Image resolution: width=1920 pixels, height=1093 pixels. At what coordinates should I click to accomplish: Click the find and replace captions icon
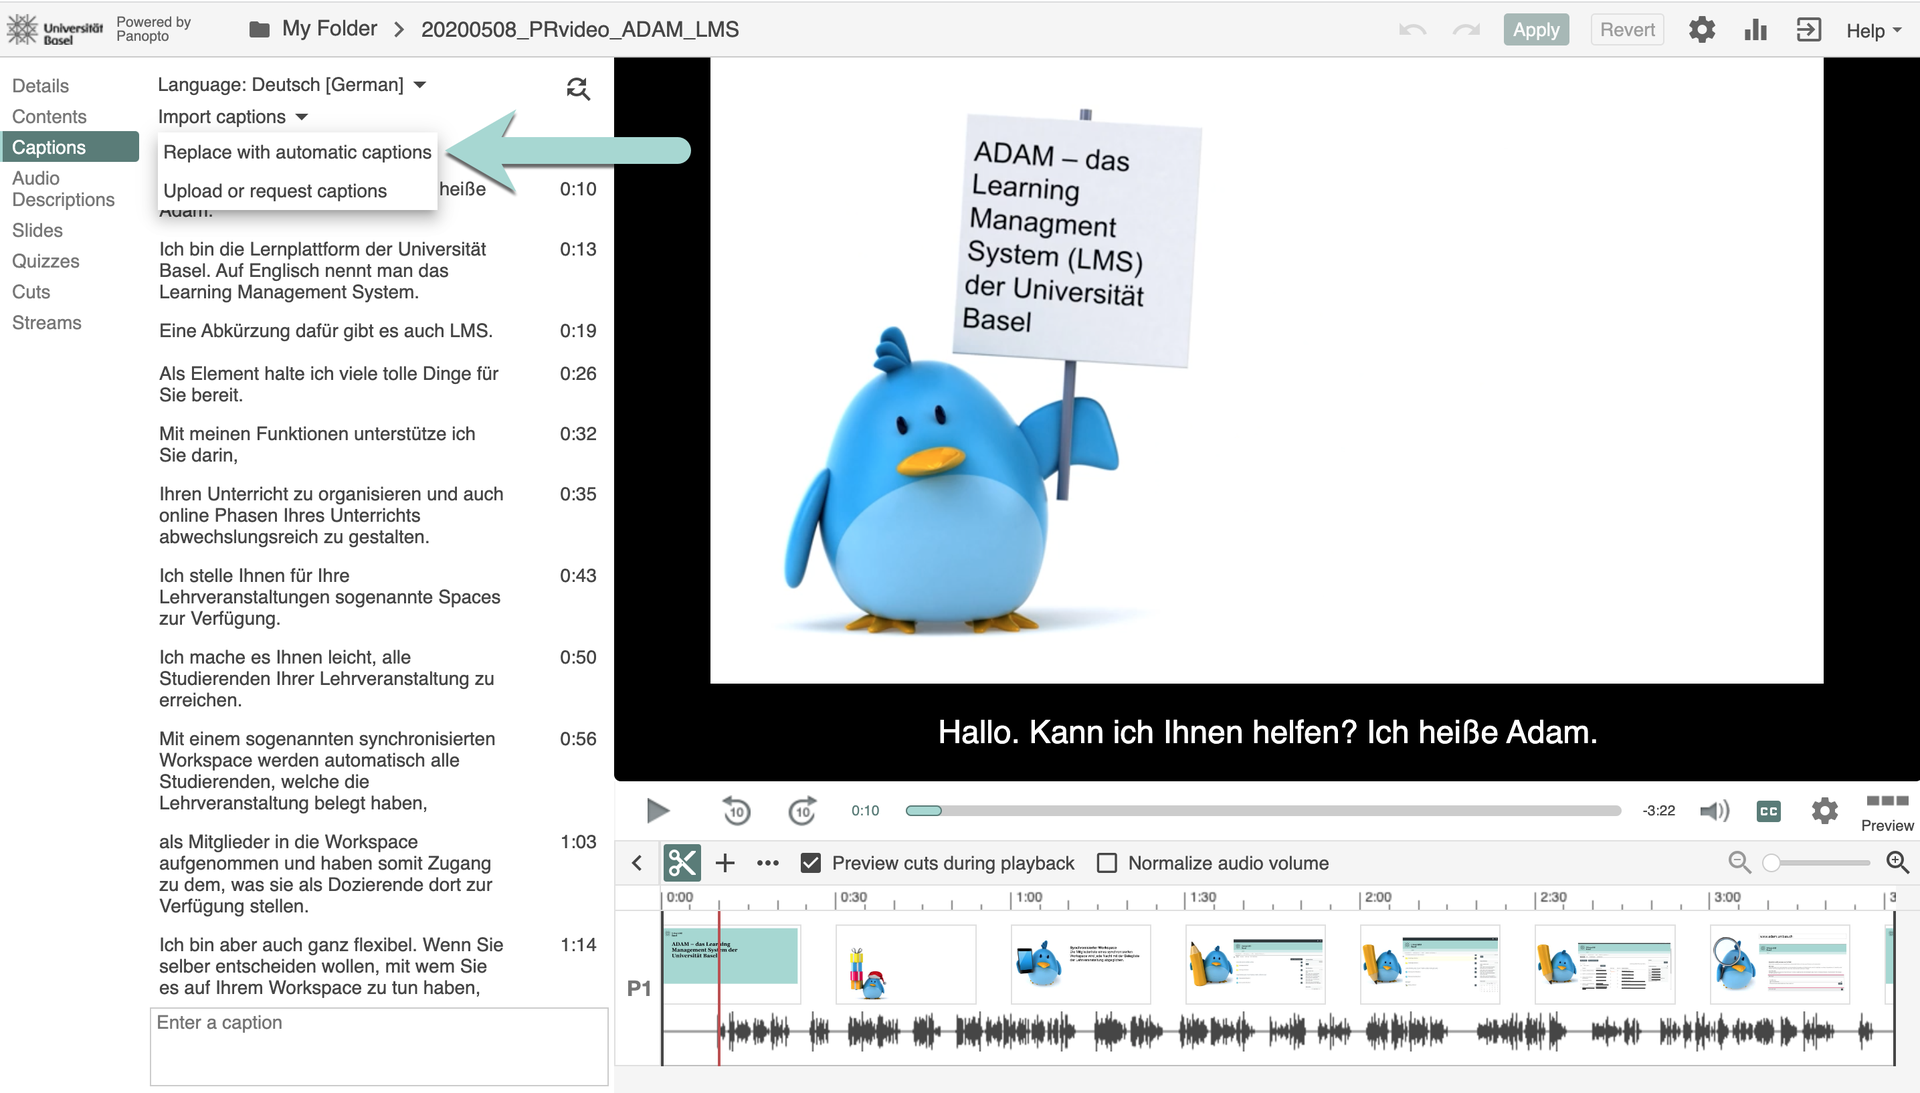[x=577, y=89]
